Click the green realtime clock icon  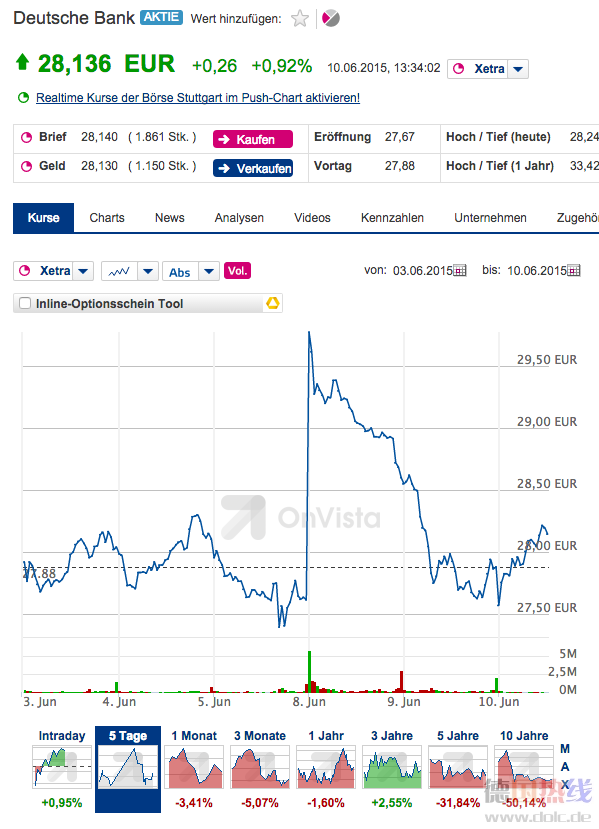point(23,98)
